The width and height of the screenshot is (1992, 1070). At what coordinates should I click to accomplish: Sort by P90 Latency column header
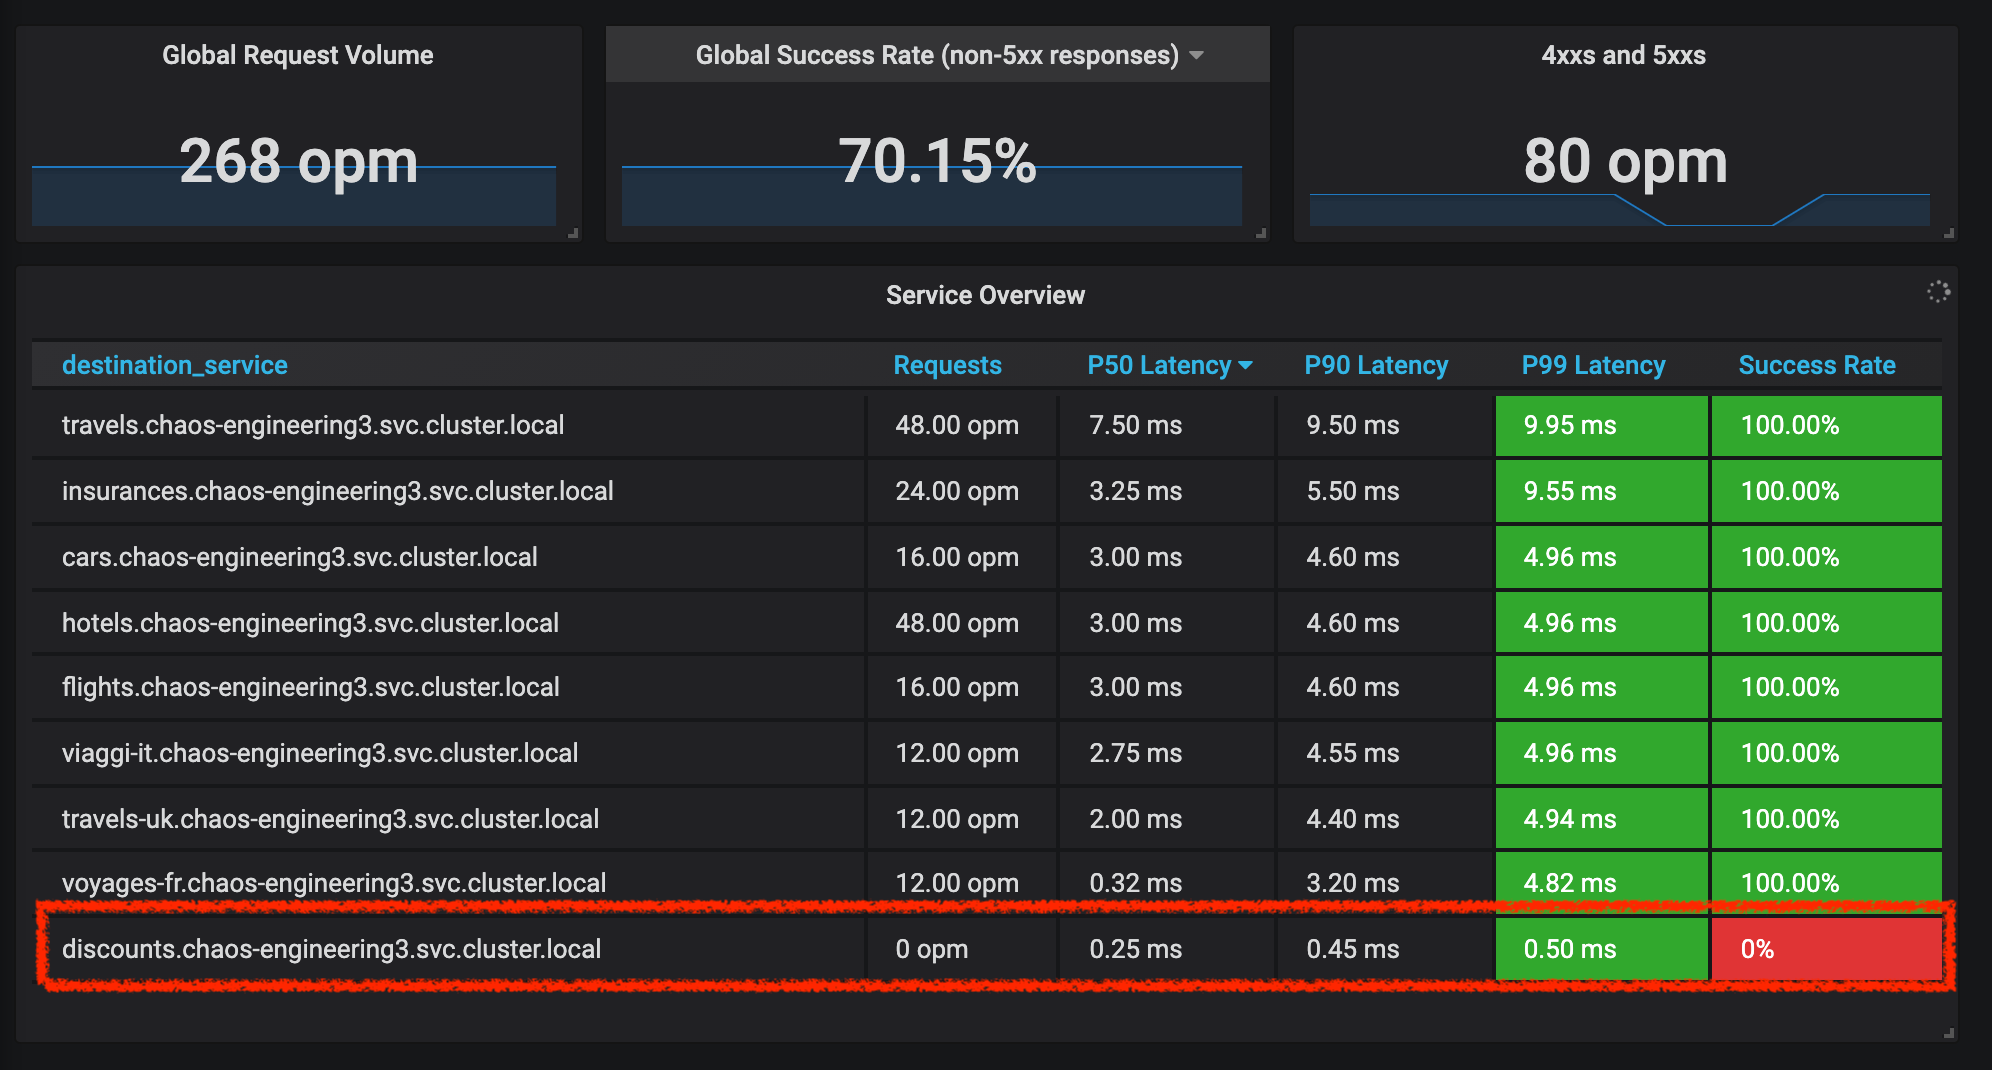coord(1376,365)
